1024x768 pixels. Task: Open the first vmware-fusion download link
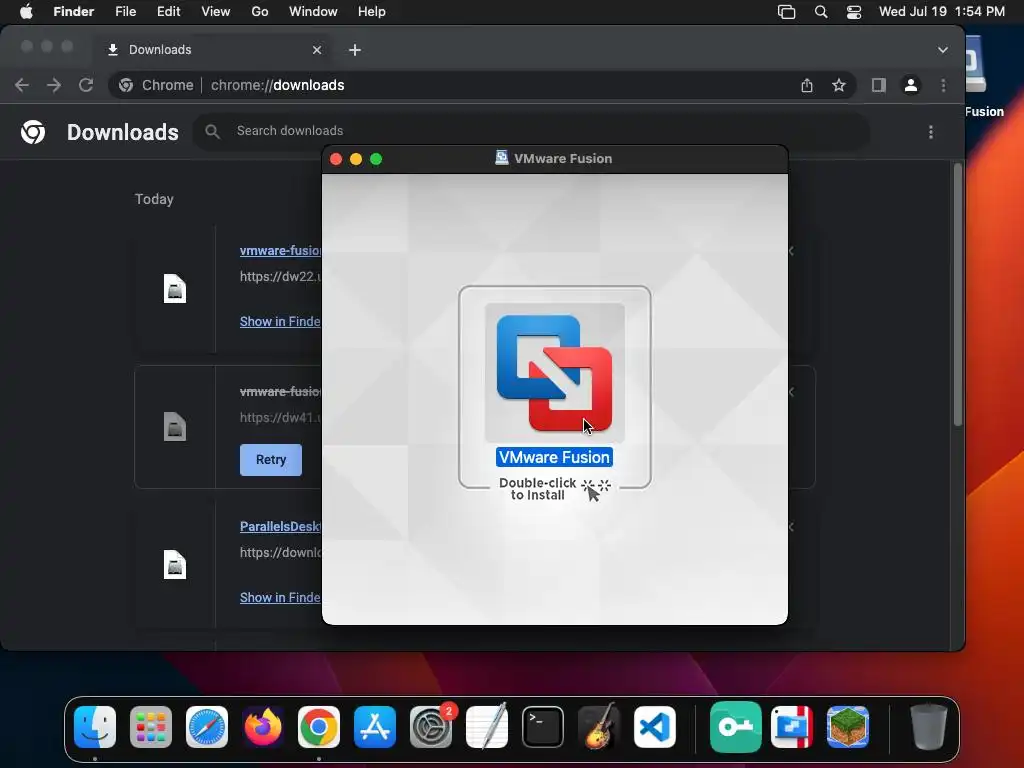[x=280, y=251]
